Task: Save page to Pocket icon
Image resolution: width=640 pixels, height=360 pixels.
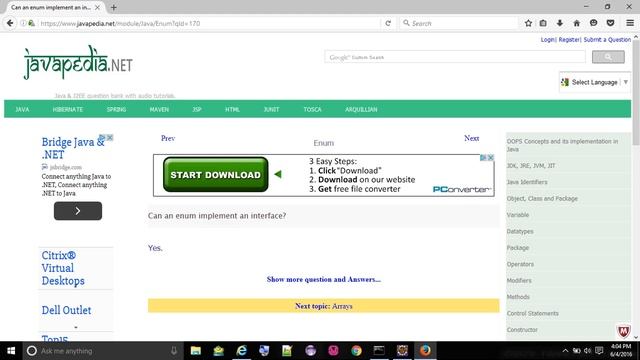Action: point(610,23)
